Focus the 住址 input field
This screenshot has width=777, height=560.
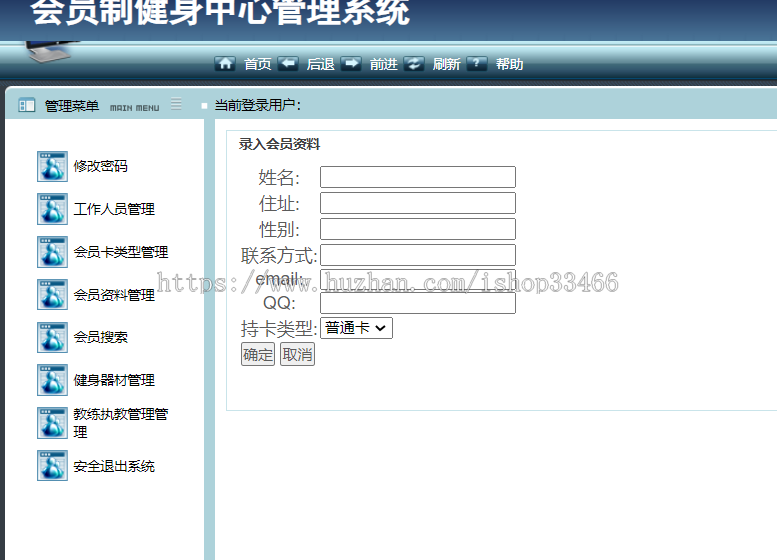coord(418,203)
